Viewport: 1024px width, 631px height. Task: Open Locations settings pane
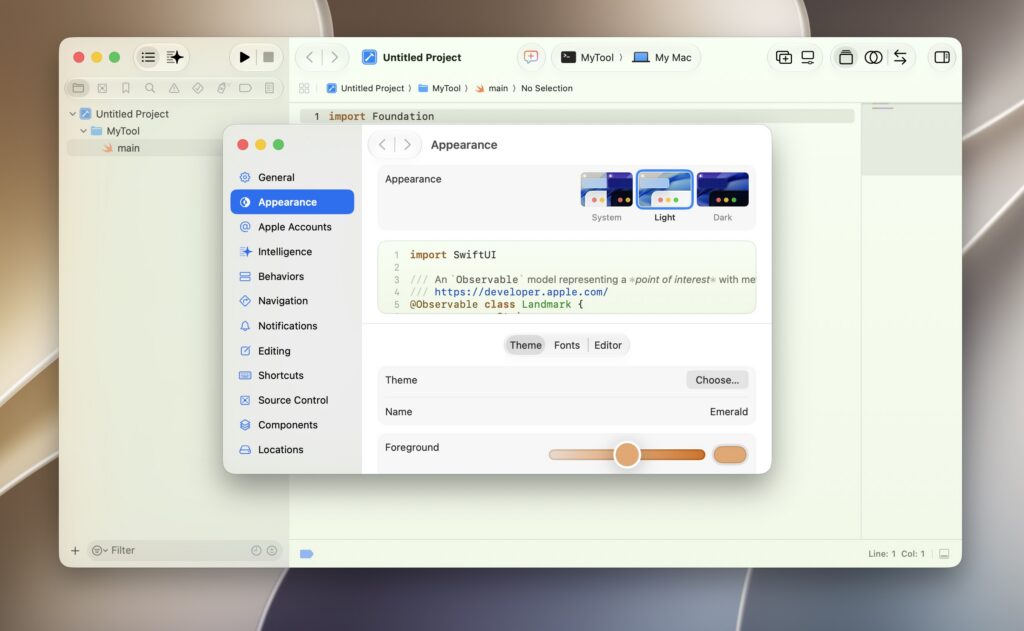pyautogui.click(x=292, y=449)
